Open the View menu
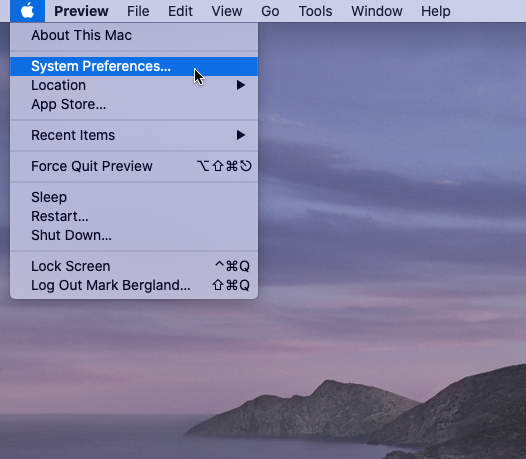This screenshot has height=459, width=526. click(x=227, y=11)
